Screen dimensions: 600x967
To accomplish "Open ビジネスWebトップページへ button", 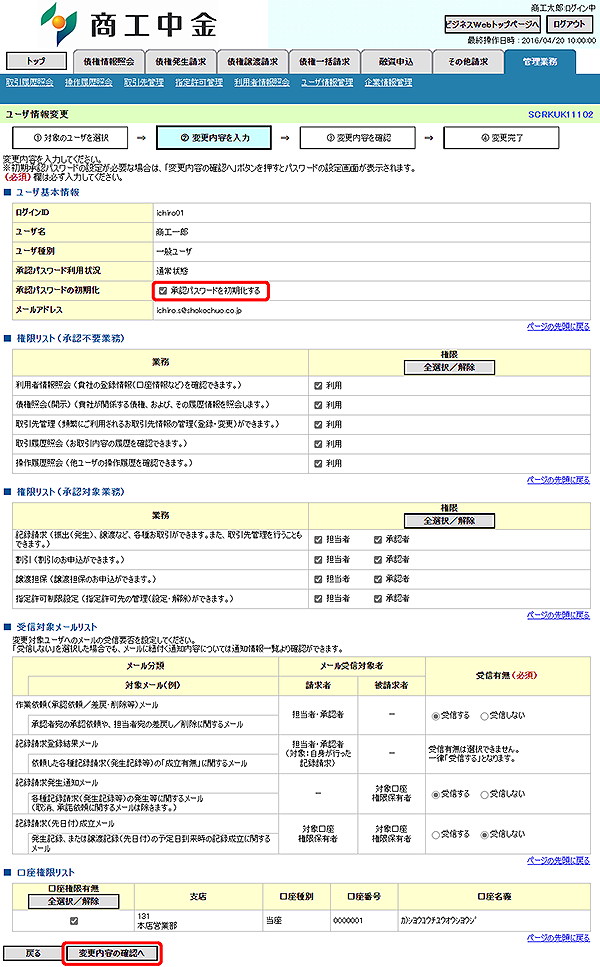I will click(492, 24).
